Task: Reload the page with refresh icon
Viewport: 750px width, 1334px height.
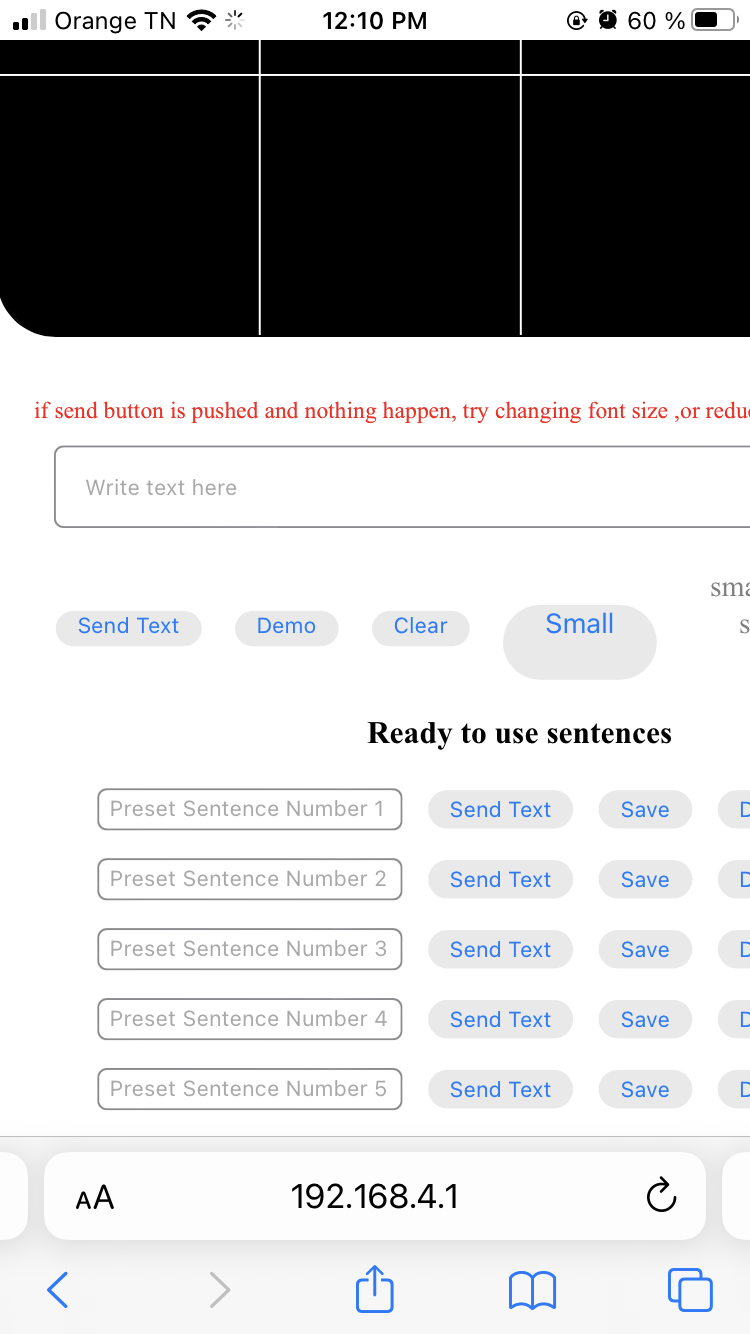Action: (x=661, y=1196)
